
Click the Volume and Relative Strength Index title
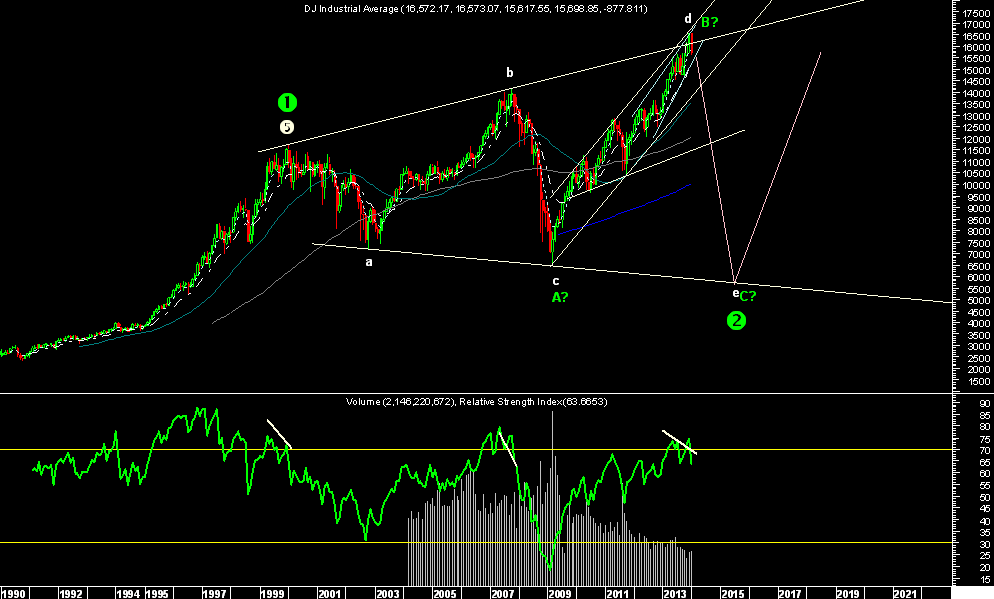pos(476,401)
